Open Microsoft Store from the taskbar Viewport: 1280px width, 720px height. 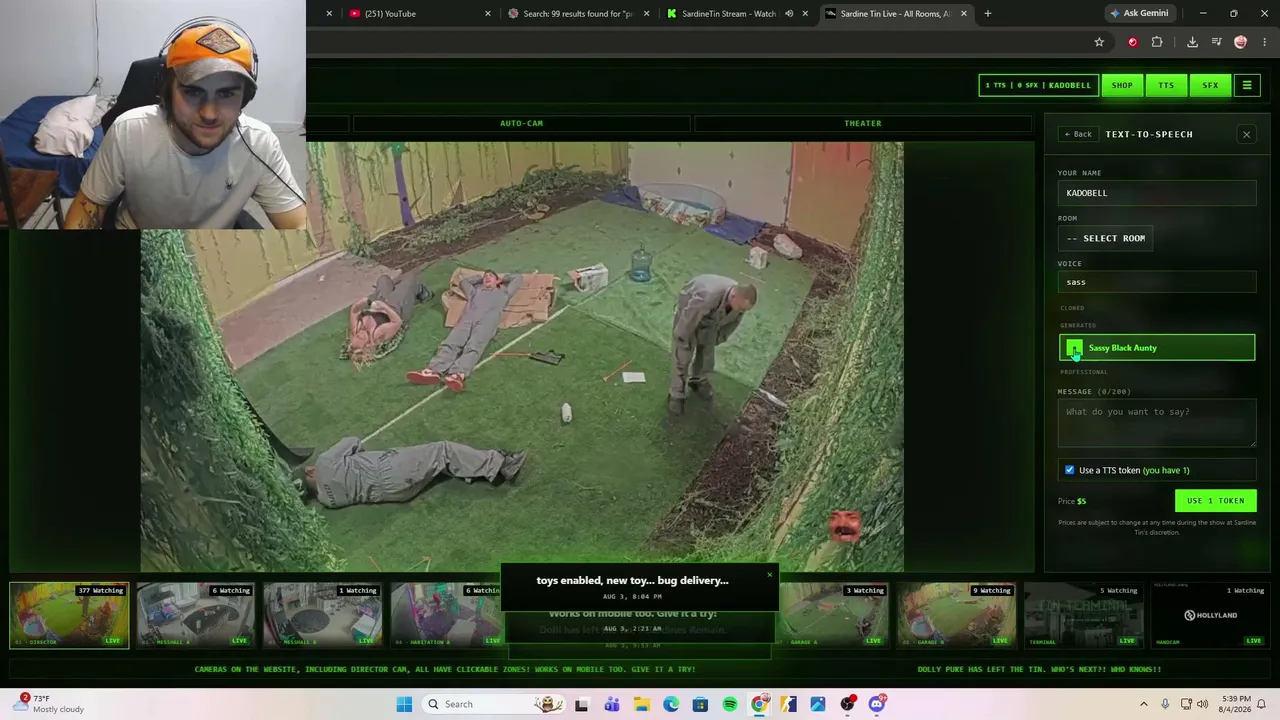tap(700, 704)
